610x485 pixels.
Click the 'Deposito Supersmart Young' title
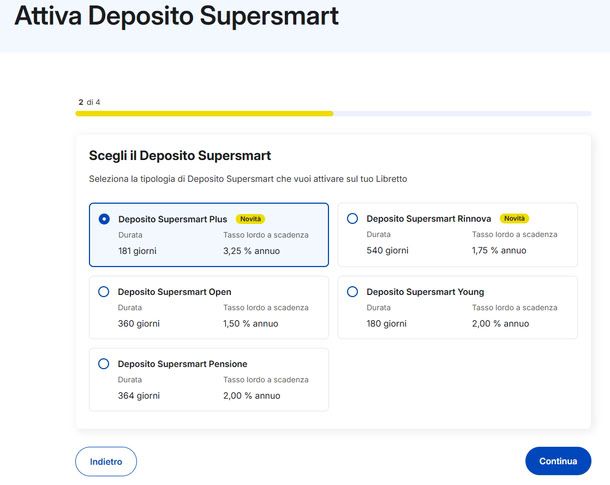425,292
